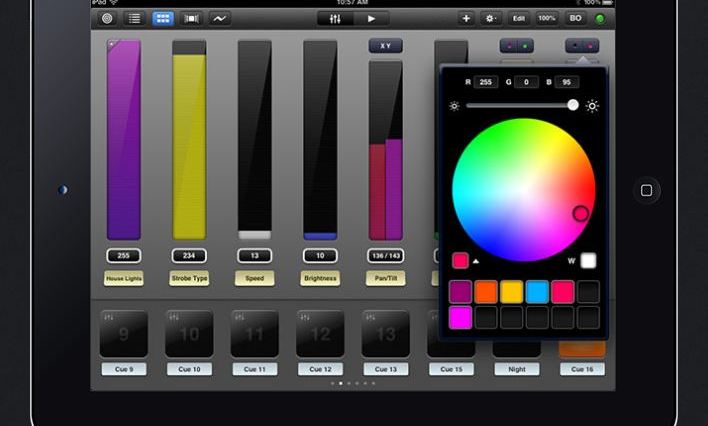708x426 pixels.
Task: Open the waveform graph view icon
Action: 219,18
